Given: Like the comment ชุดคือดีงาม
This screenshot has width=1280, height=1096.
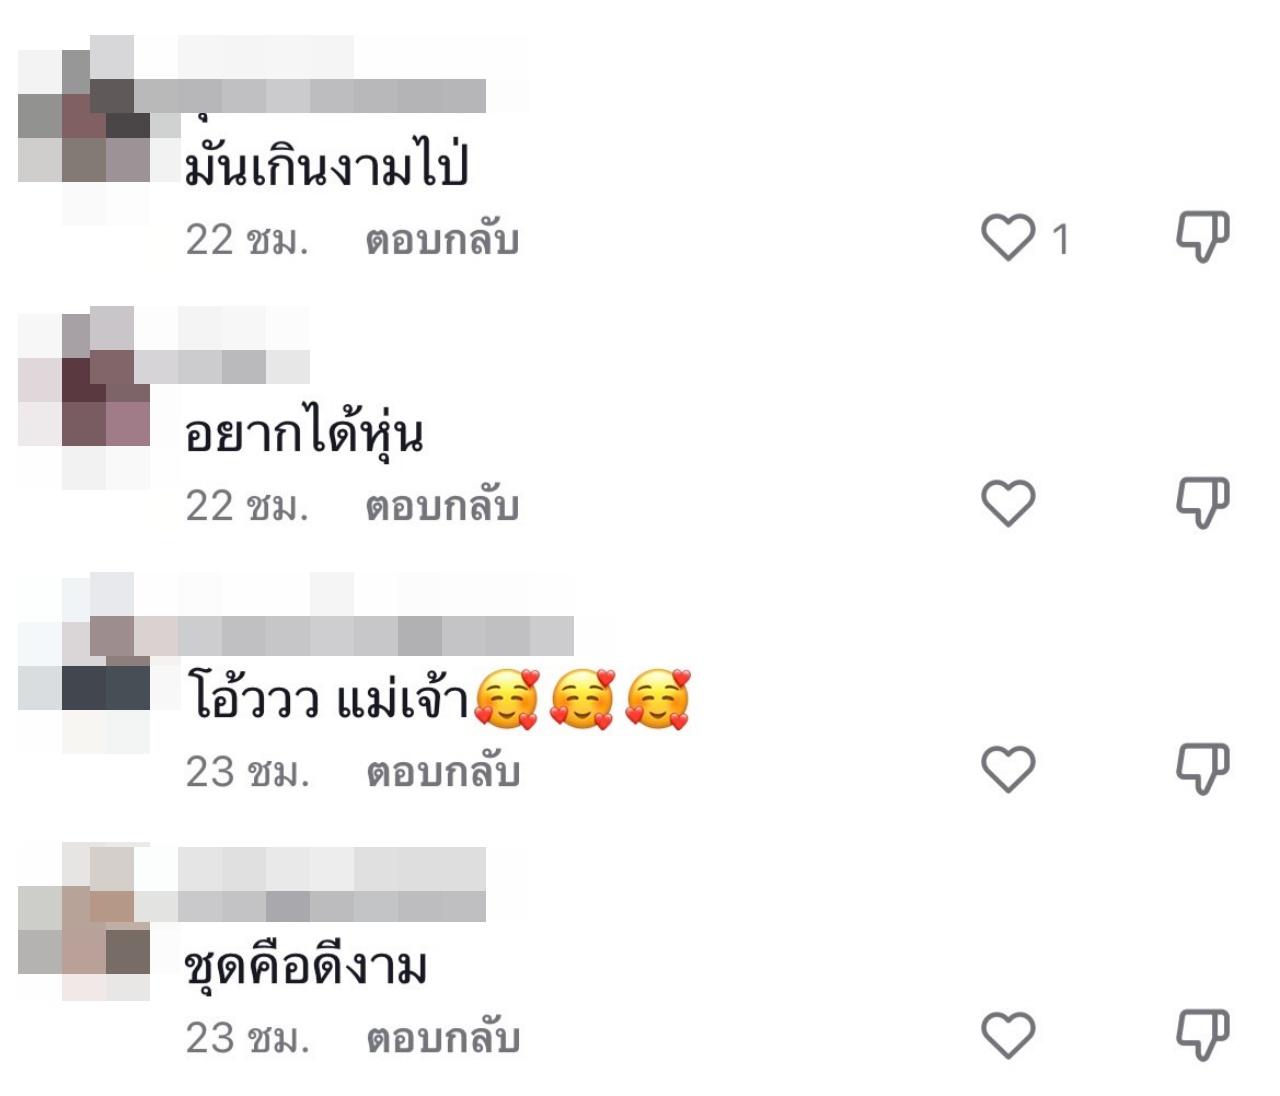Looking at the screenshot, I should point(1008,1035).
